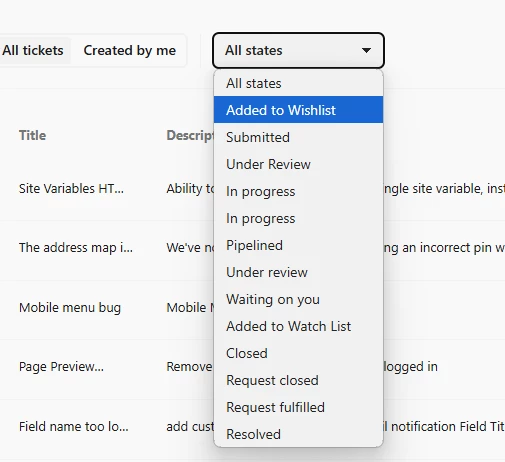Choose Added to Wishlist option

pyautogui.click(x=298, y=110)
